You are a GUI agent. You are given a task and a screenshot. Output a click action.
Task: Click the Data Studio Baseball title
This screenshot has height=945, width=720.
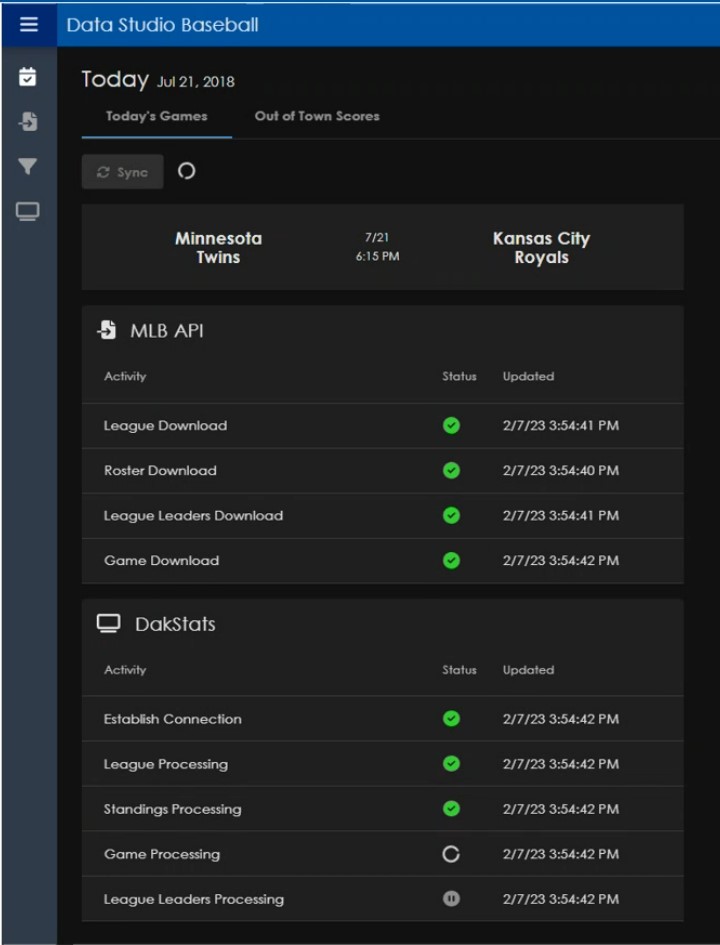point(162,24)
